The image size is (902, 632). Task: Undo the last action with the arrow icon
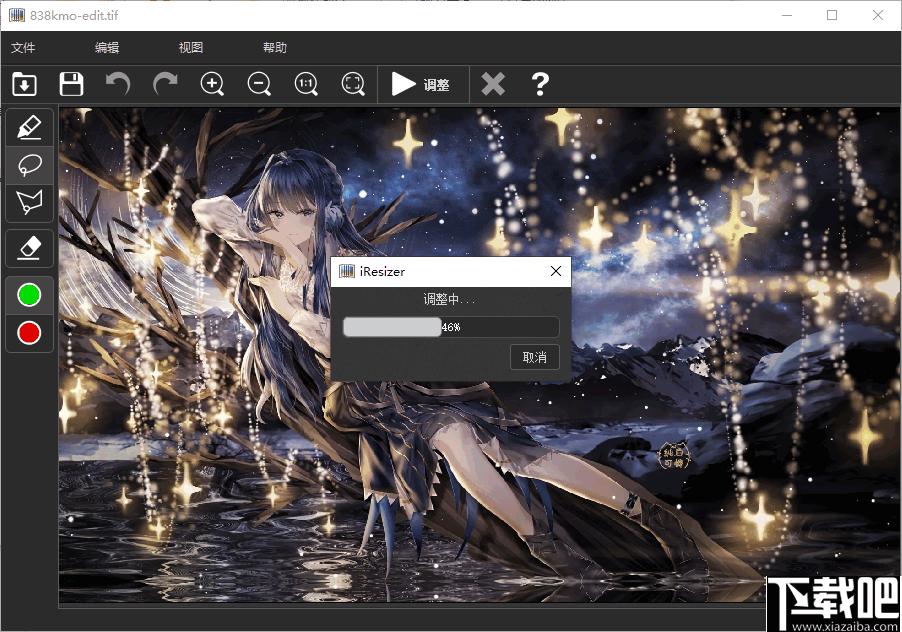tap(118, 84)
